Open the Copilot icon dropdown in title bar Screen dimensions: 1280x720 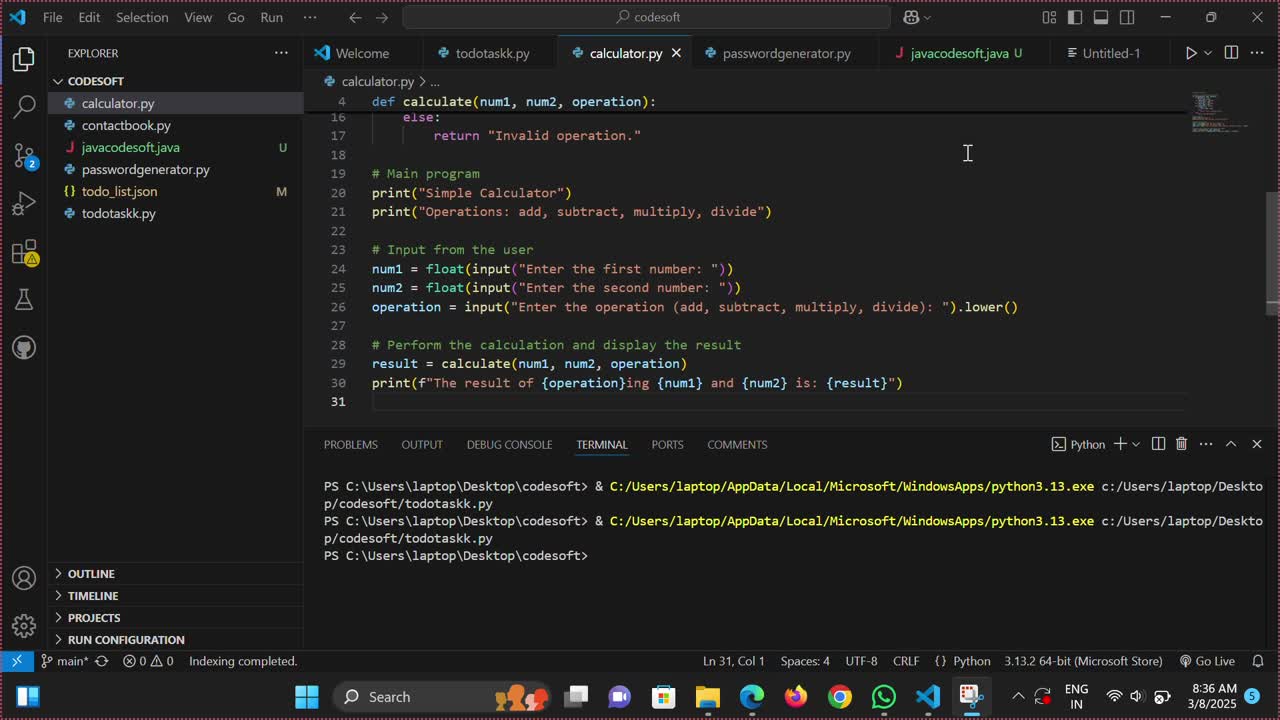click(x=917, y=17)
